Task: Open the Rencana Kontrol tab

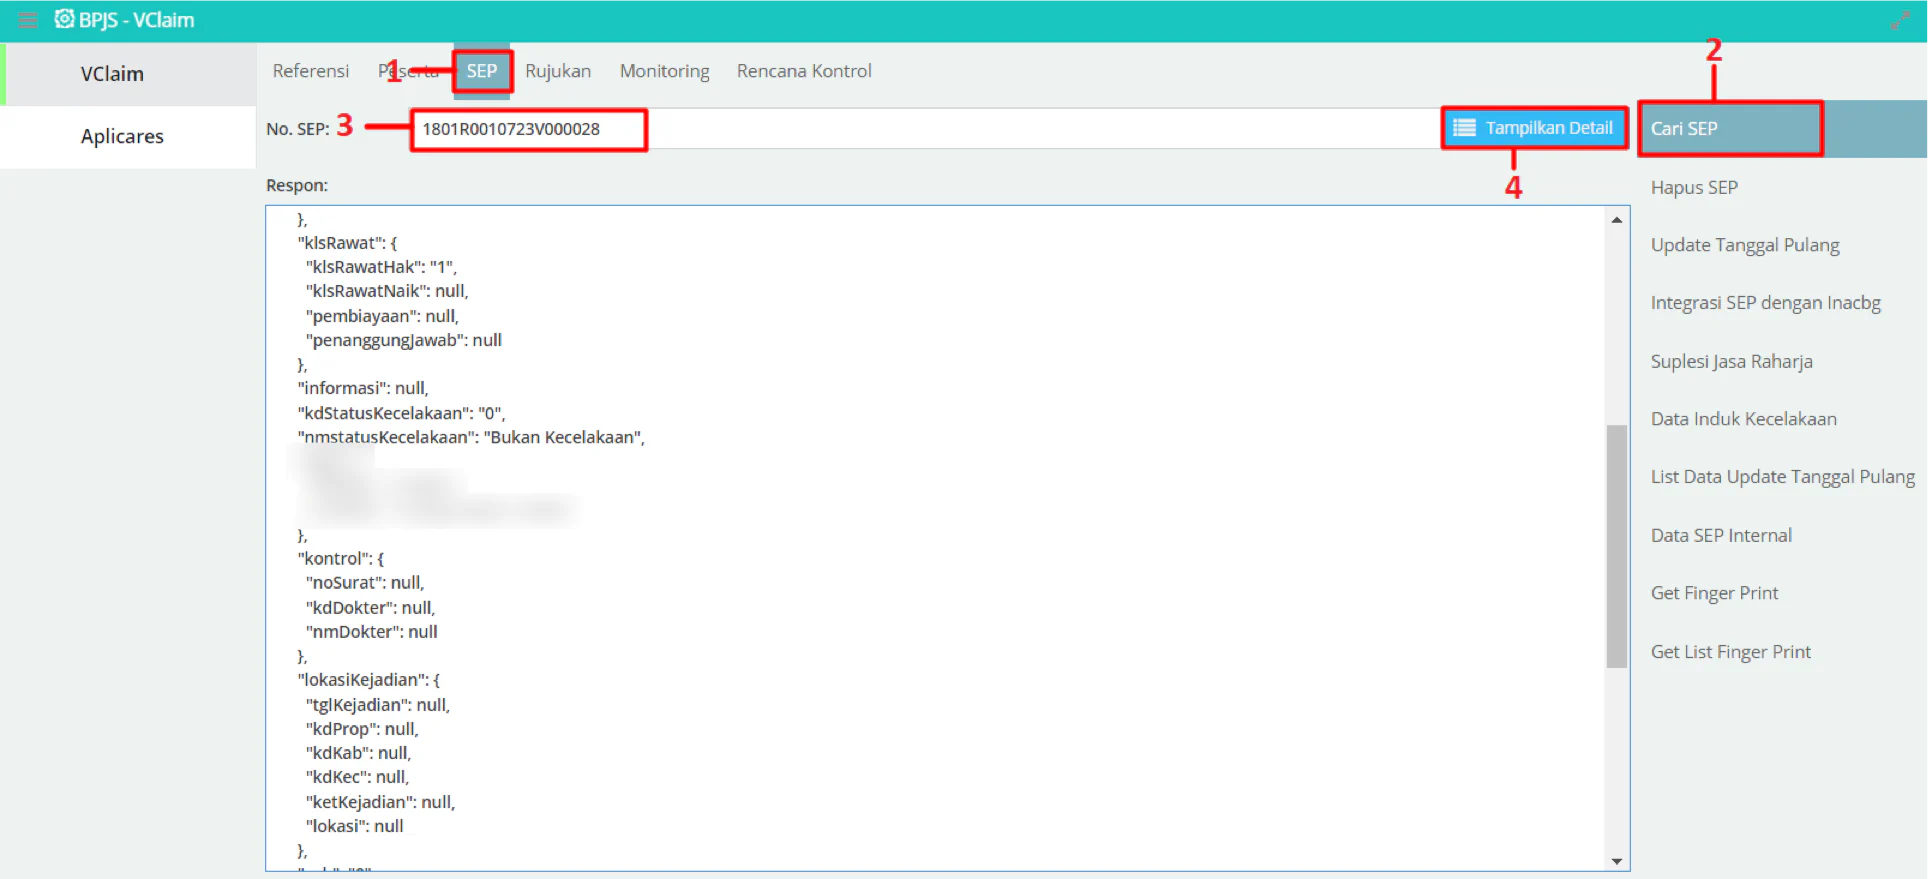Action: pos(804,71)
